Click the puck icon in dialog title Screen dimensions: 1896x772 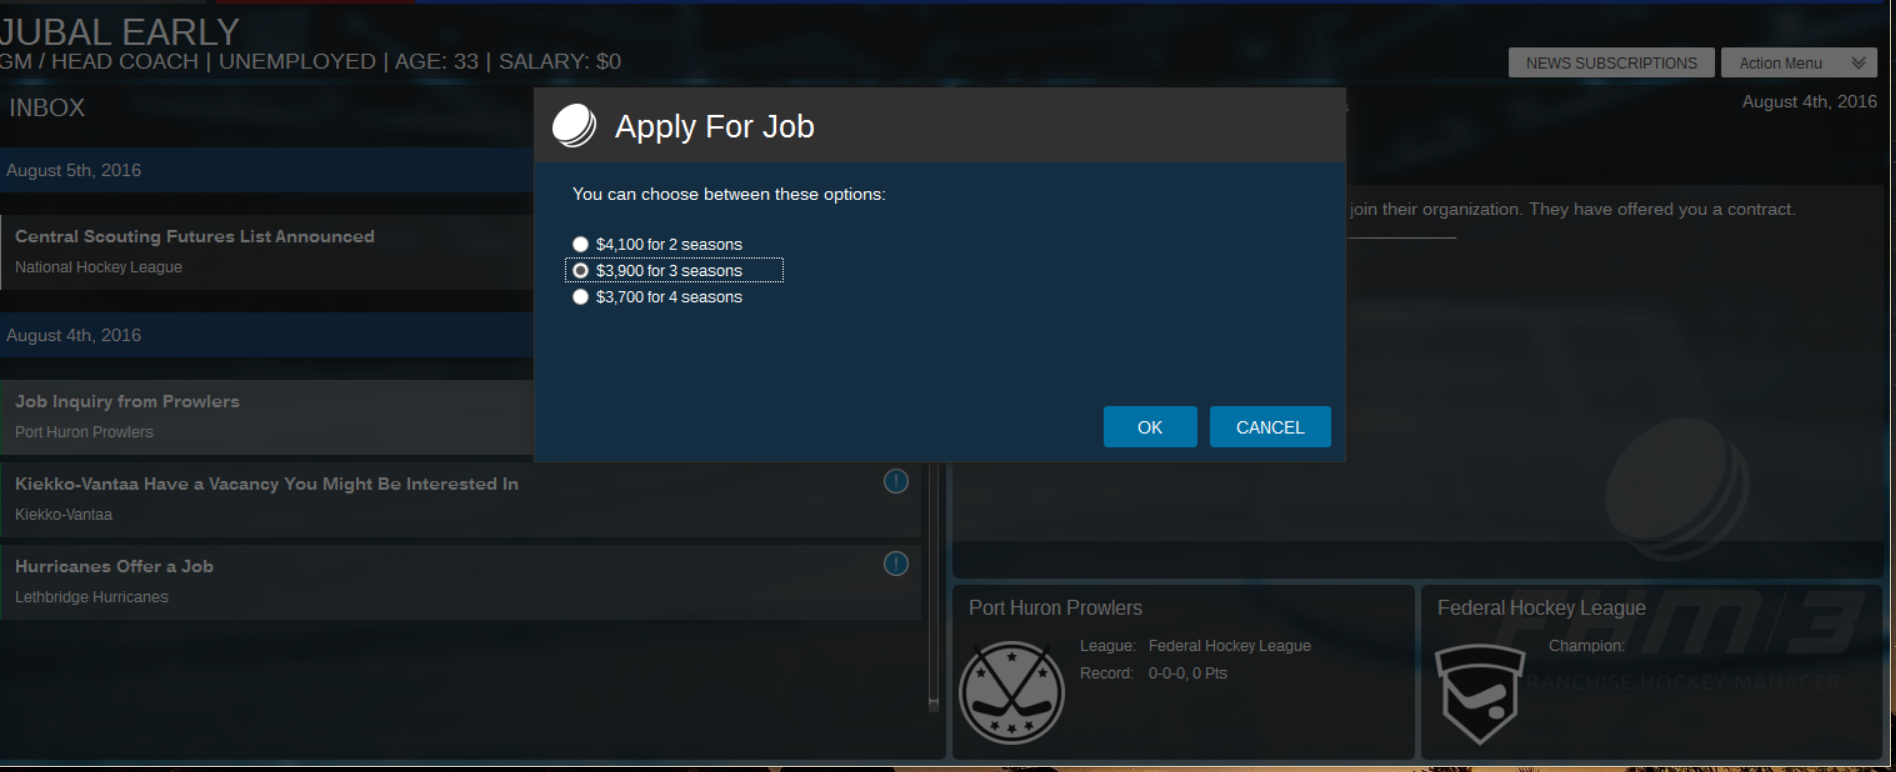click(x=574, y=126)
